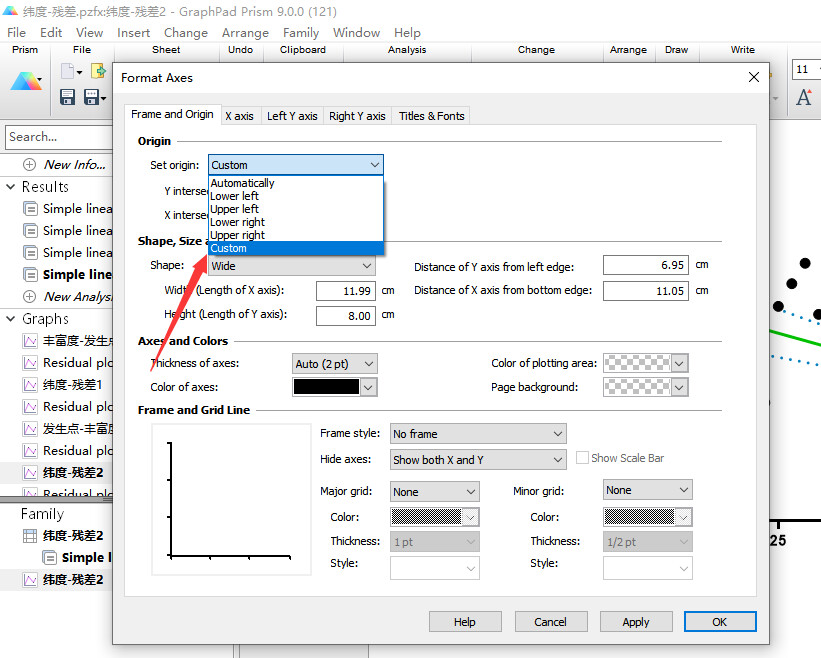Open Hide axes dropdown
This screenshot has width=821, height=658.
click(478, 460)
